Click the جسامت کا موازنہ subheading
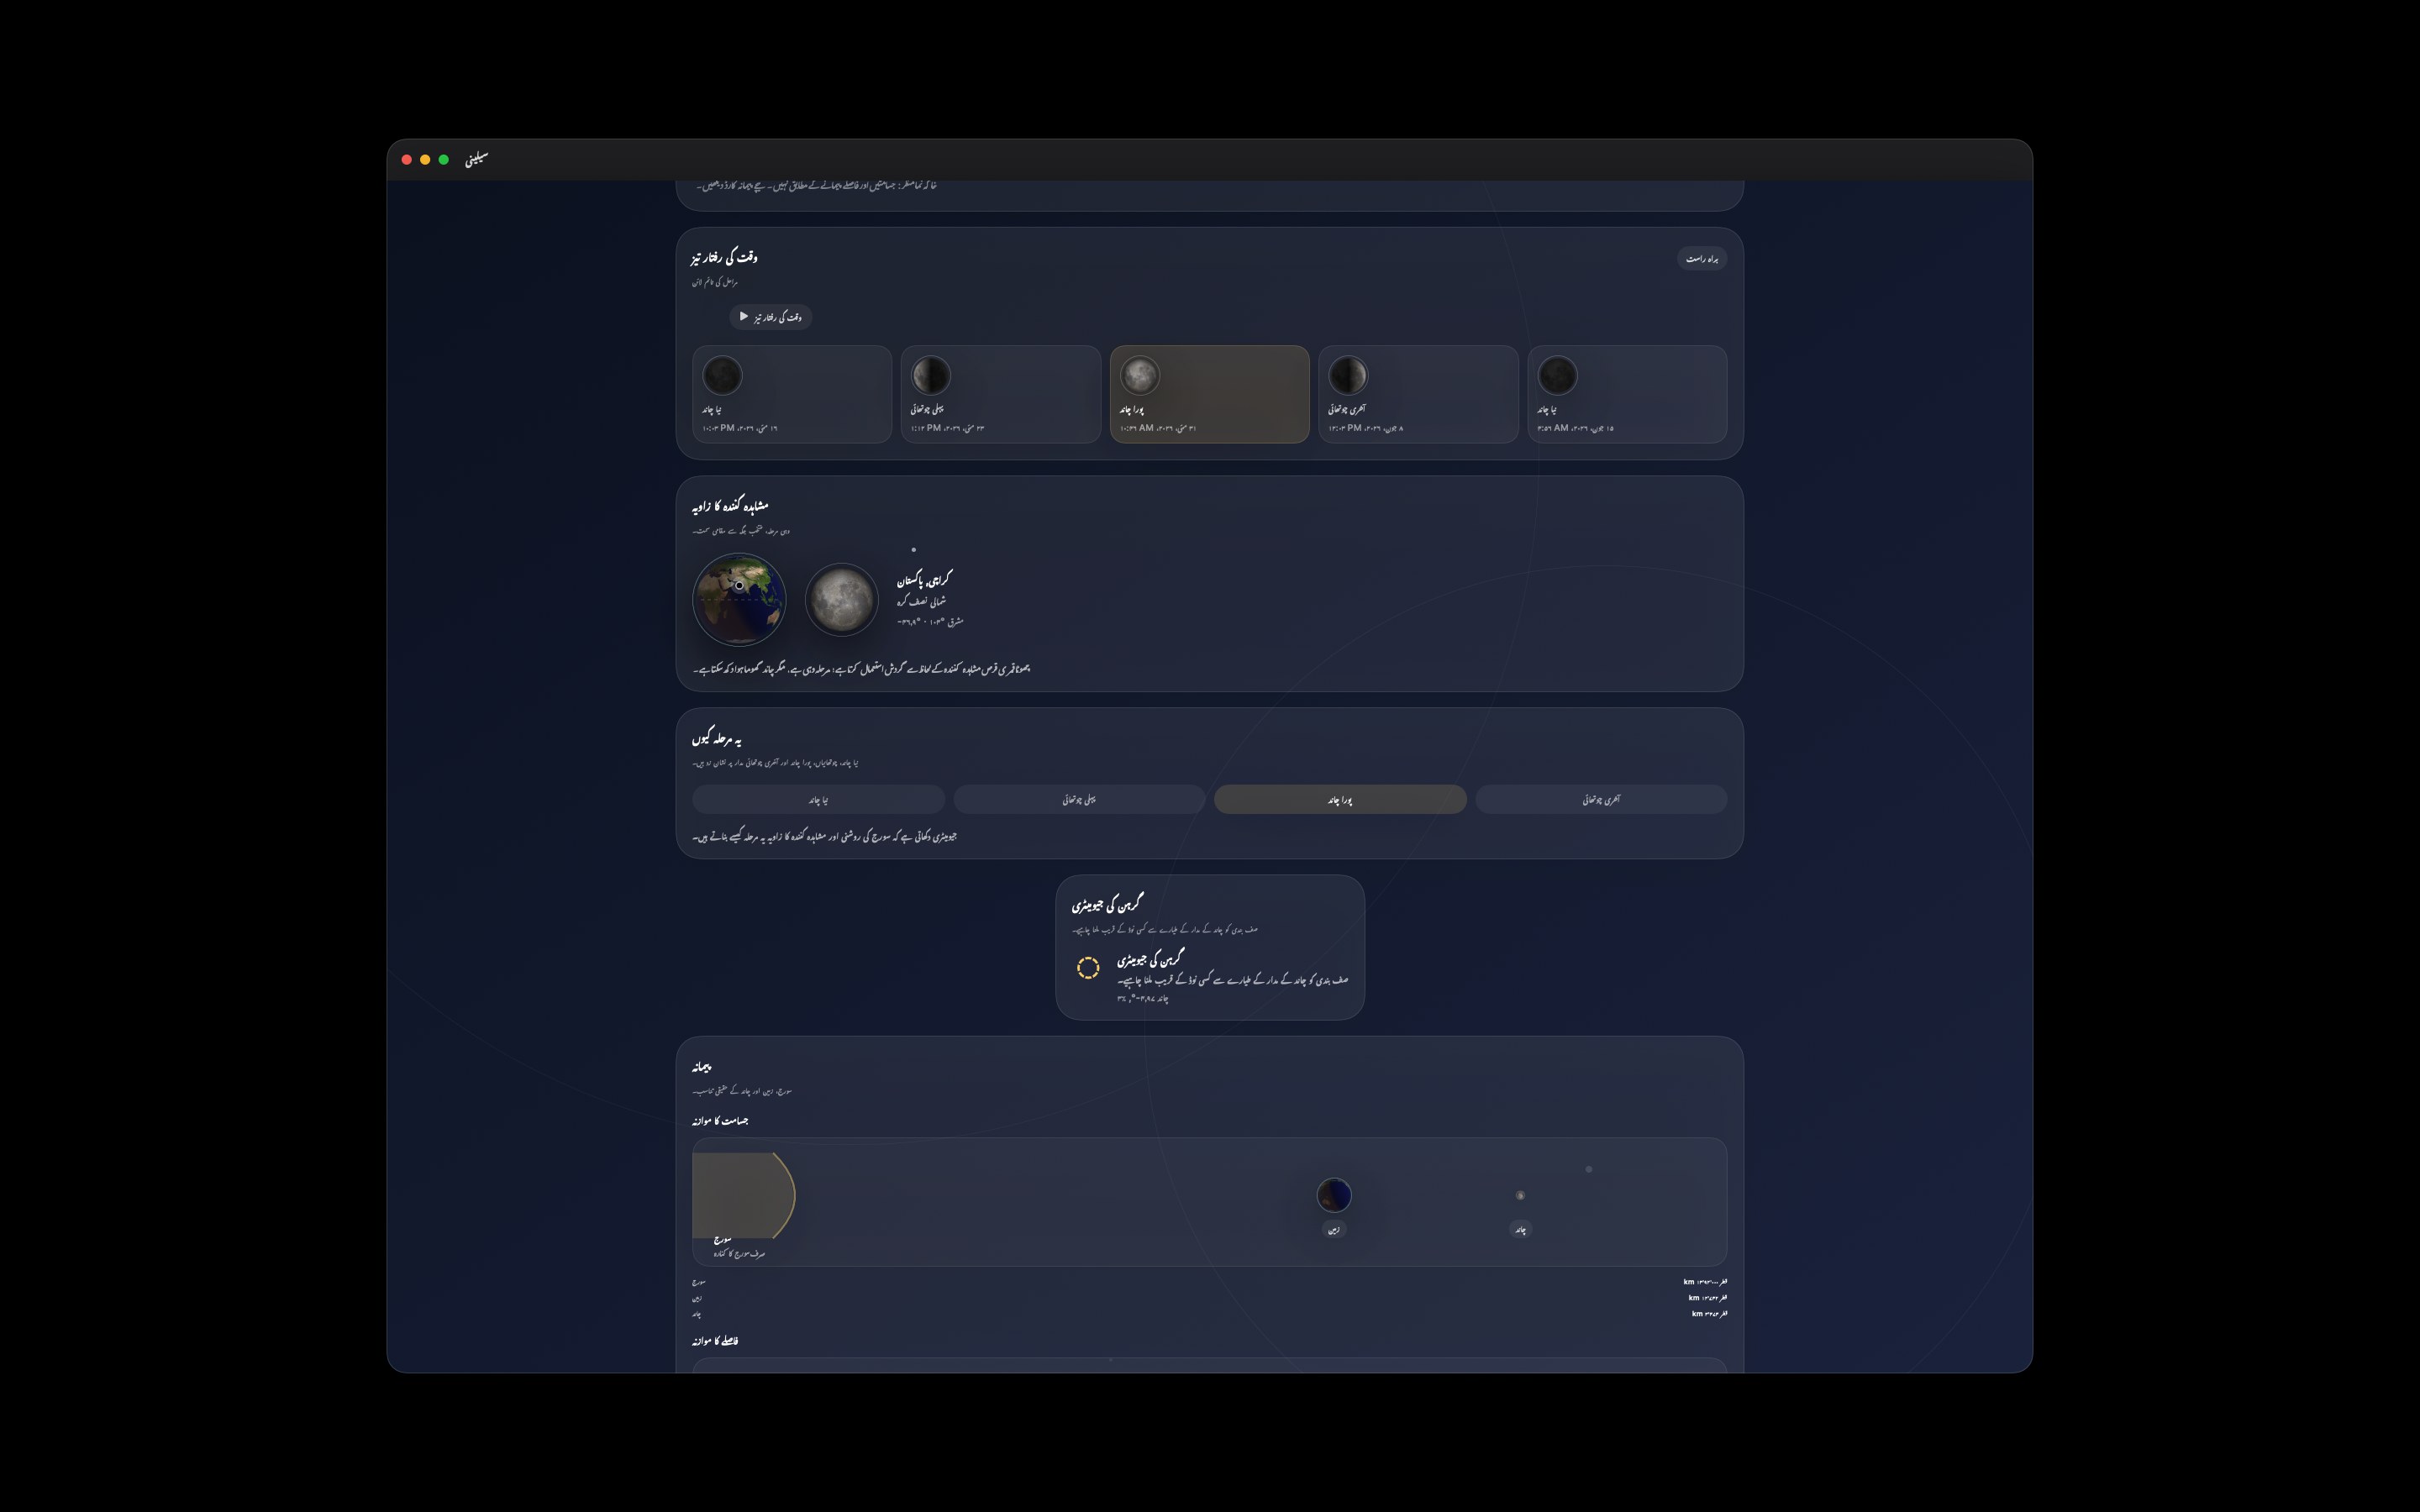This screenshot has height=1512, width=2420. click(720, 1121)
